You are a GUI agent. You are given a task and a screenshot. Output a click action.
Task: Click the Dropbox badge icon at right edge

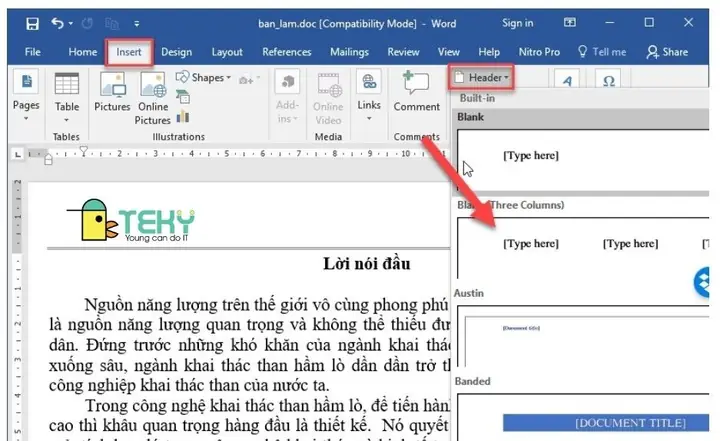click(702, 282)
